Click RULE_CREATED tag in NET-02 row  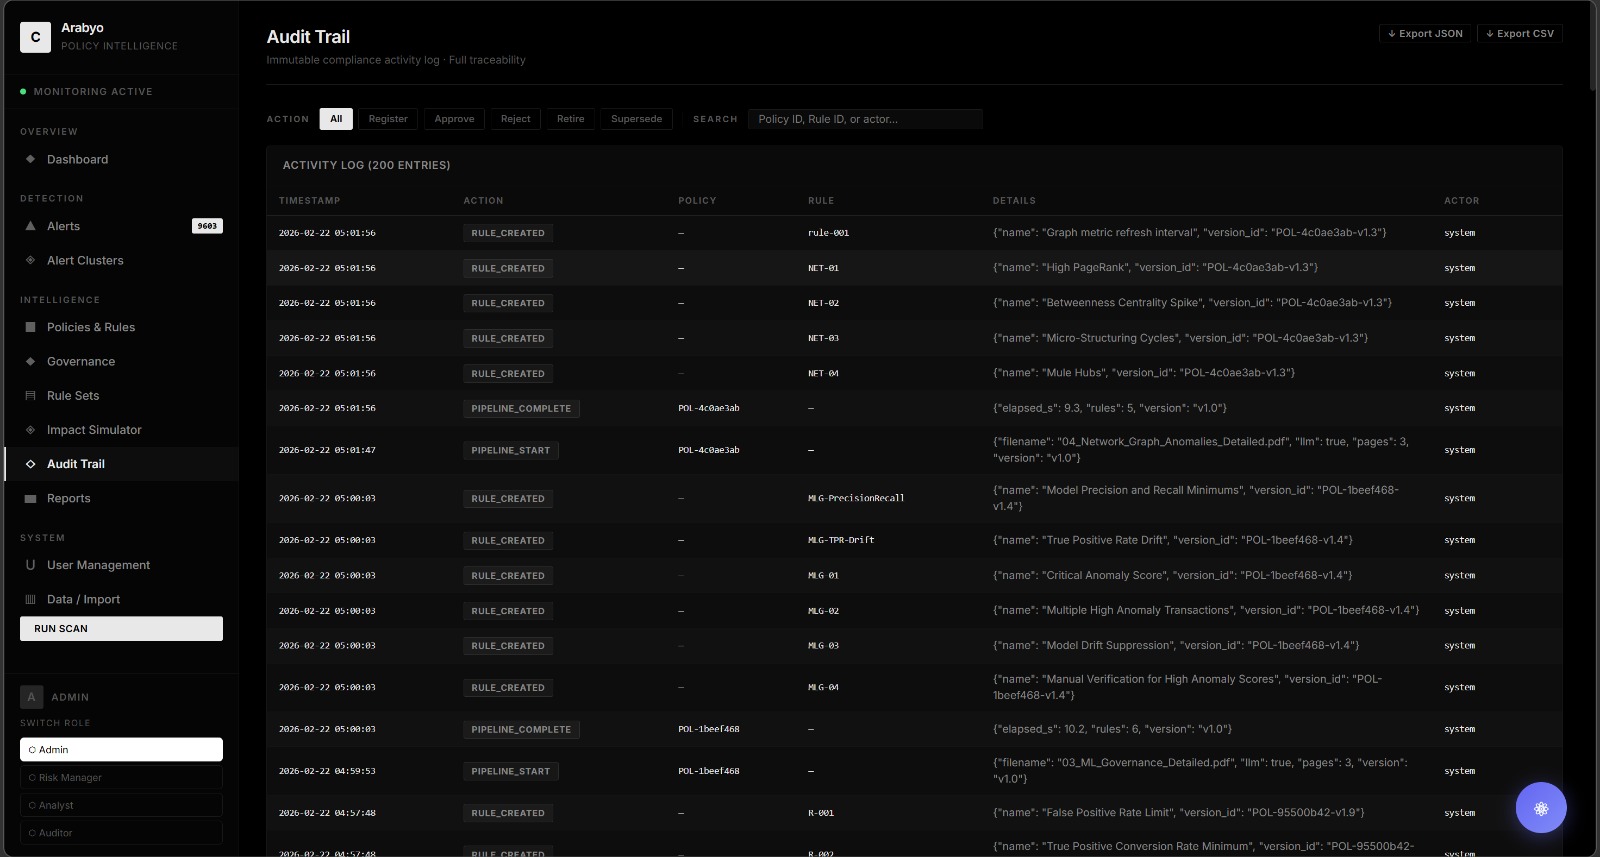pyautogui.click(x=508, y=303)
